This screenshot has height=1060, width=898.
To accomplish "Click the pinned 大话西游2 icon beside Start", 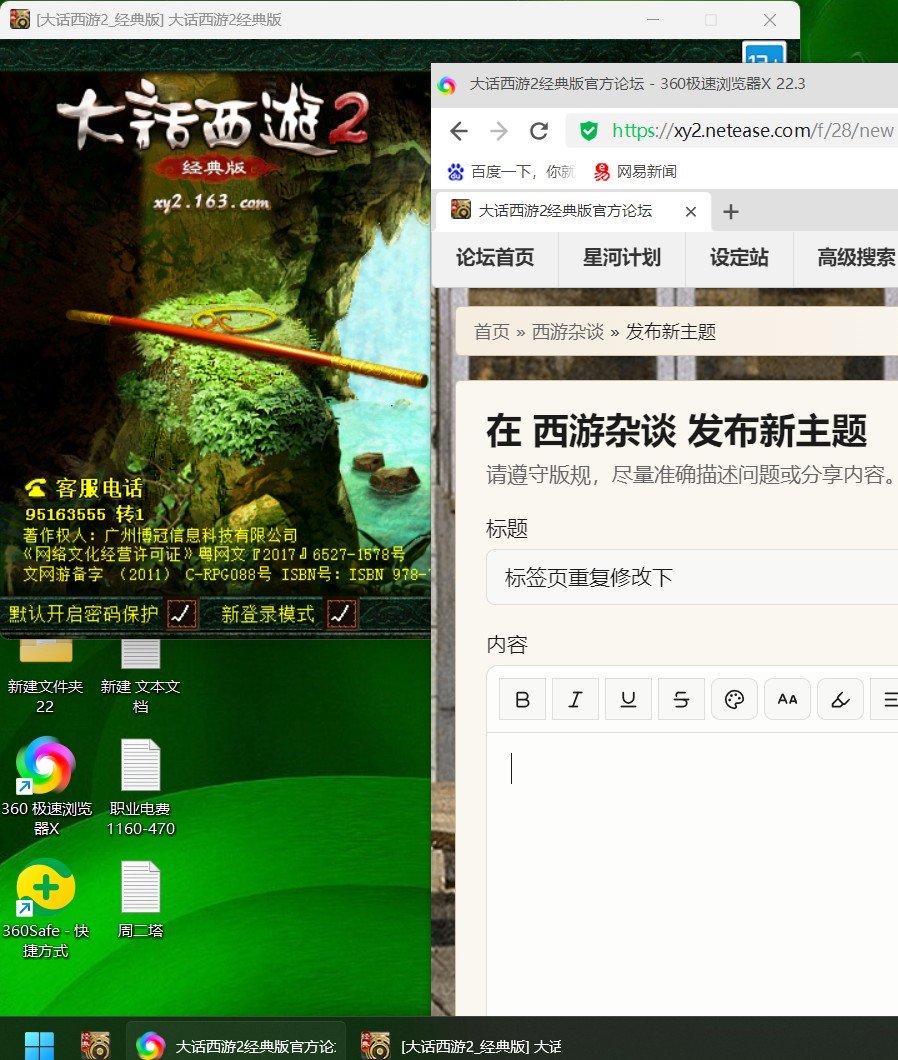I will pyautogui.click(x=95, y=1045).
